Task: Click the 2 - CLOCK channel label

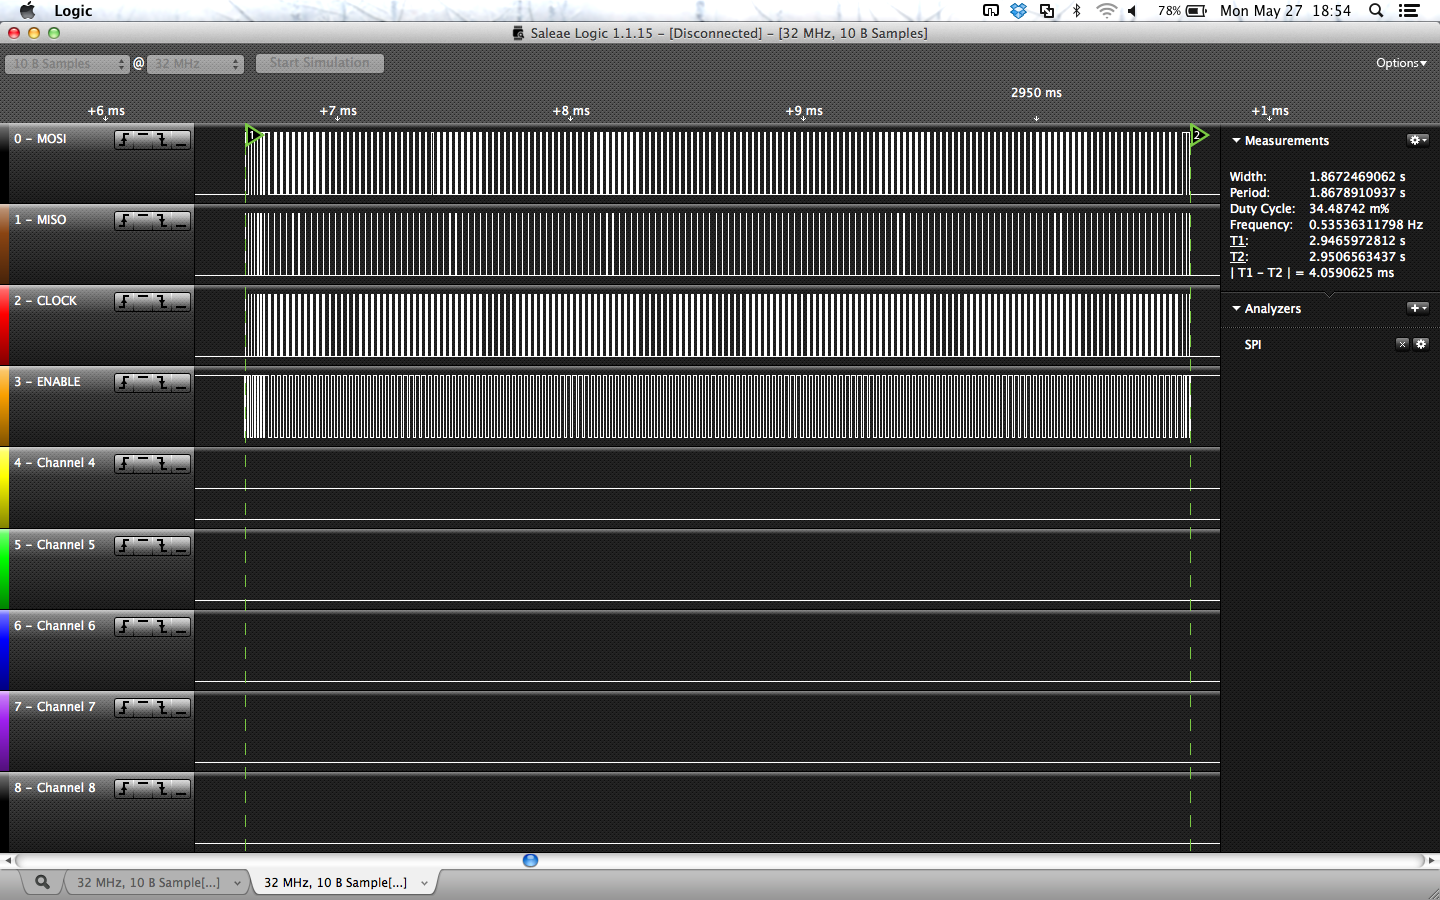Action: pyautogui.click(x=45, y=301)
